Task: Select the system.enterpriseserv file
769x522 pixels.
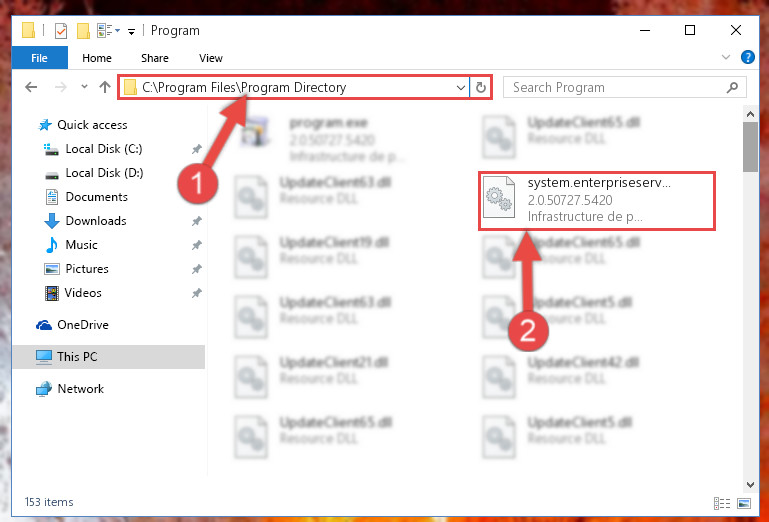Action: click(597, 200)
